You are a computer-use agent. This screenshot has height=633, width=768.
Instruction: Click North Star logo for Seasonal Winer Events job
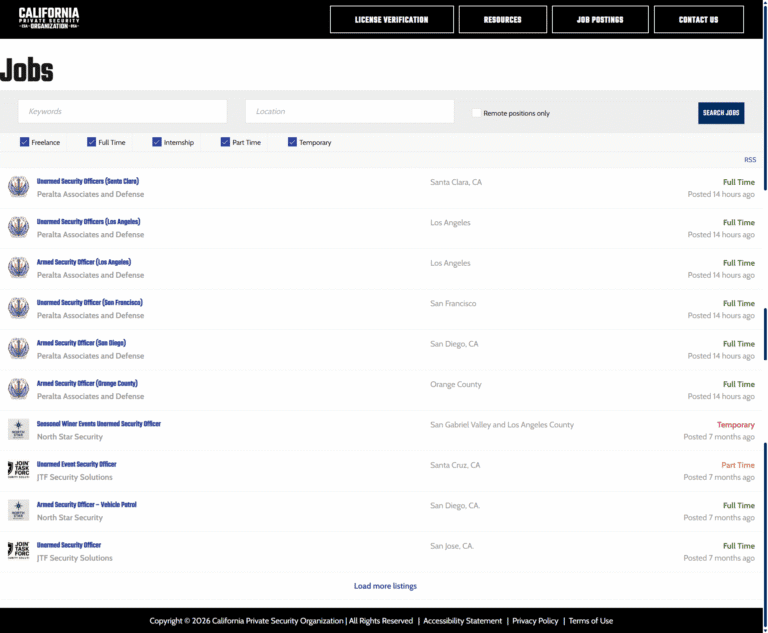point(19,429)
